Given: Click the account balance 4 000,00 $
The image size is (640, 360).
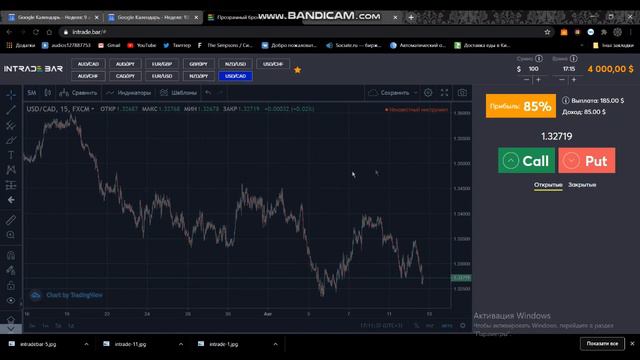Looking at the screenshot, I should click(610, 69).
